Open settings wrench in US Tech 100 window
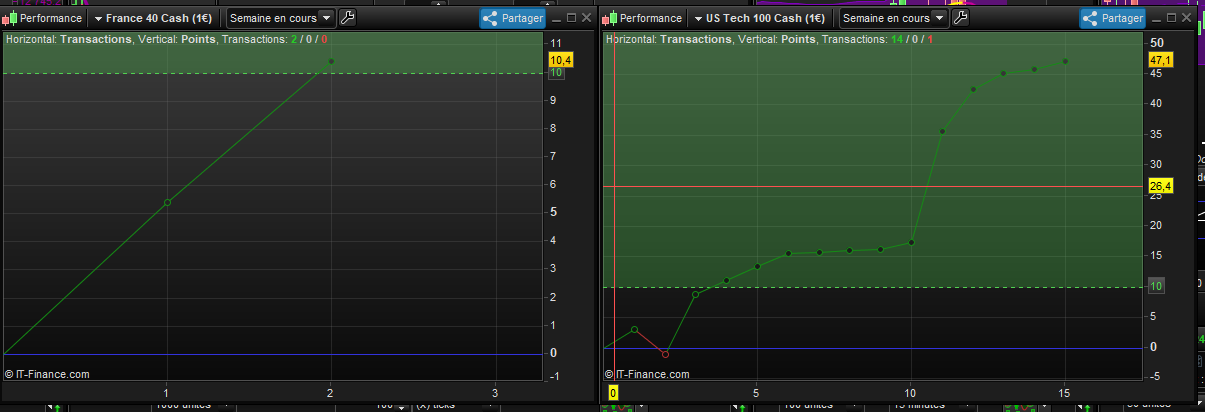This screenshot has width=1205, height=412. [x=960, y=17]
